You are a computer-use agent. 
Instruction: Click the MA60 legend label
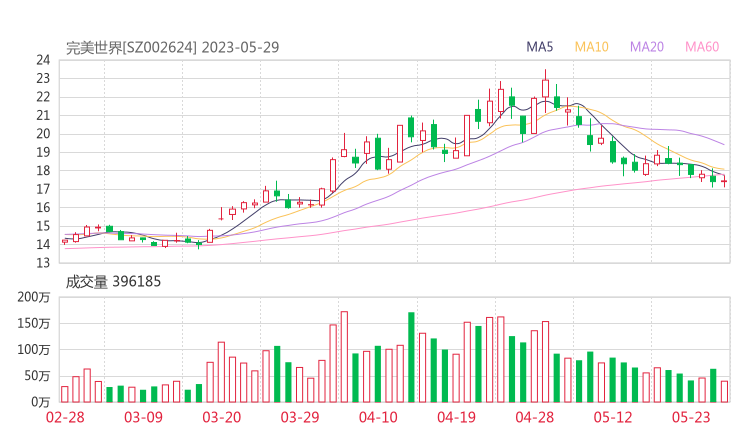click(702, 47)
